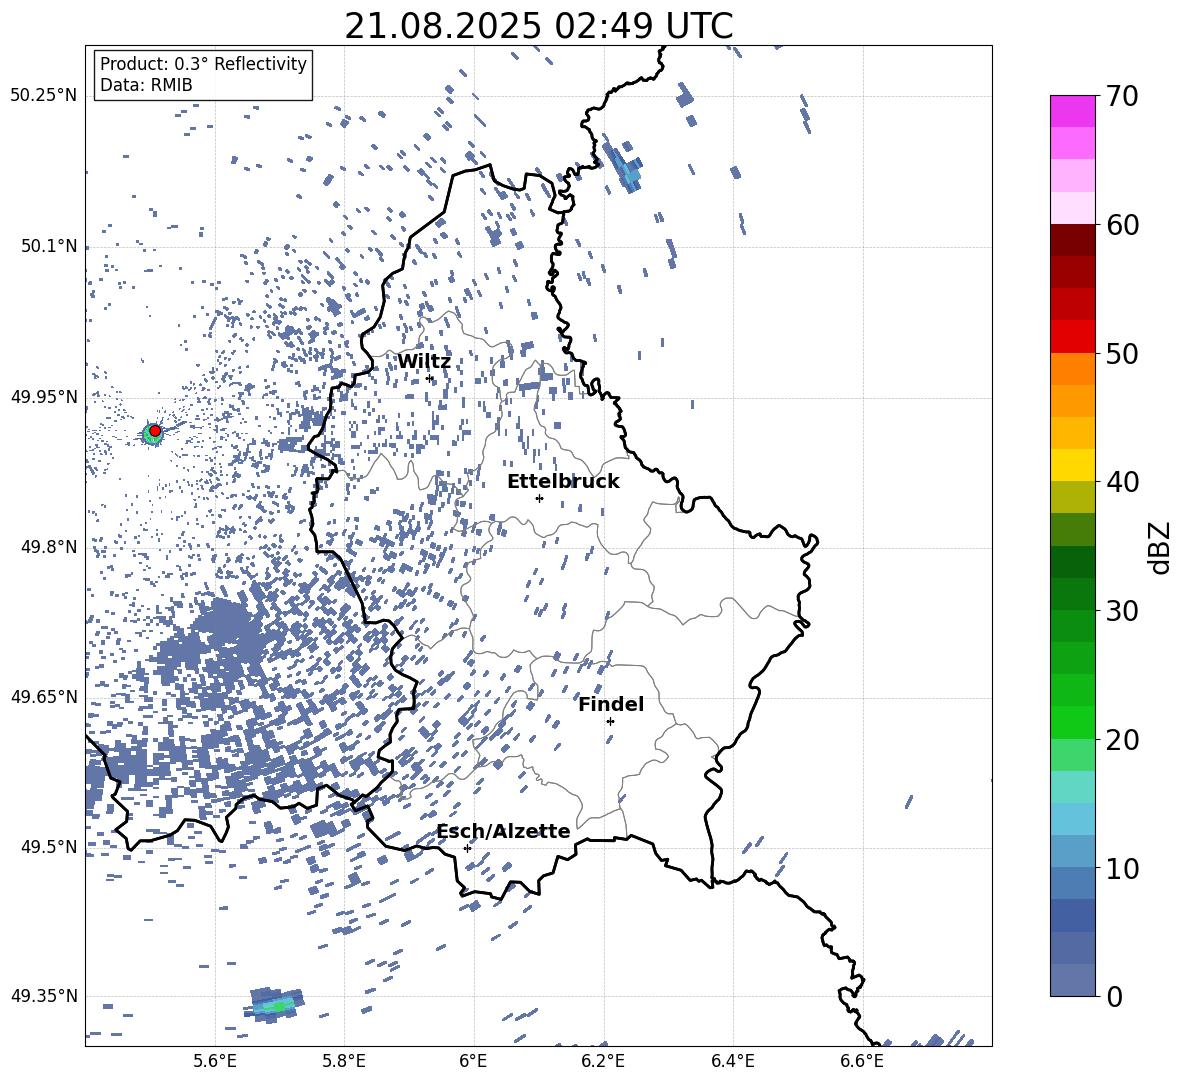
Task: Click the latitude label 50.25°N
Action: 44,96
